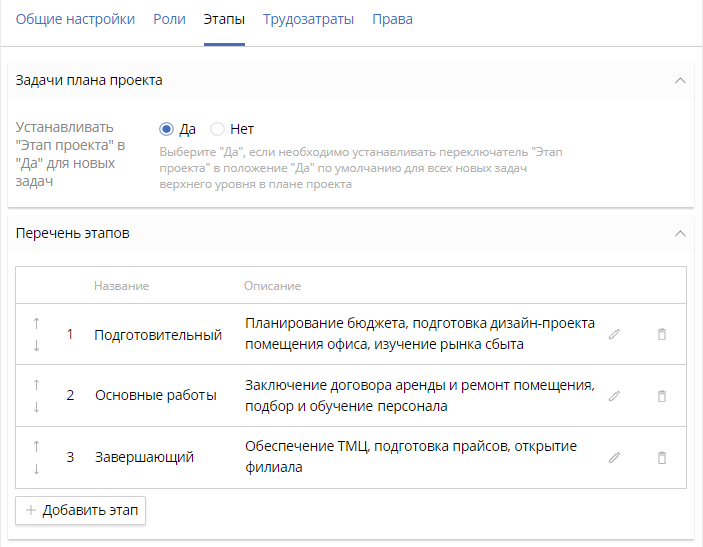This screenshot has height=547, width=703.
Task: Collapse the Задачи плана проекта section
Action: (680, 80)
